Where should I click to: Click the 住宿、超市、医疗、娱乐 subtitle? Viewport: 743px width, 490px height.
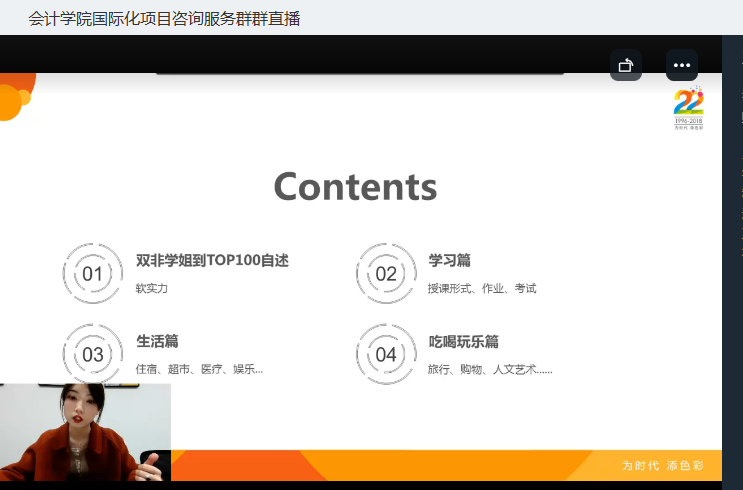[199, 369]
